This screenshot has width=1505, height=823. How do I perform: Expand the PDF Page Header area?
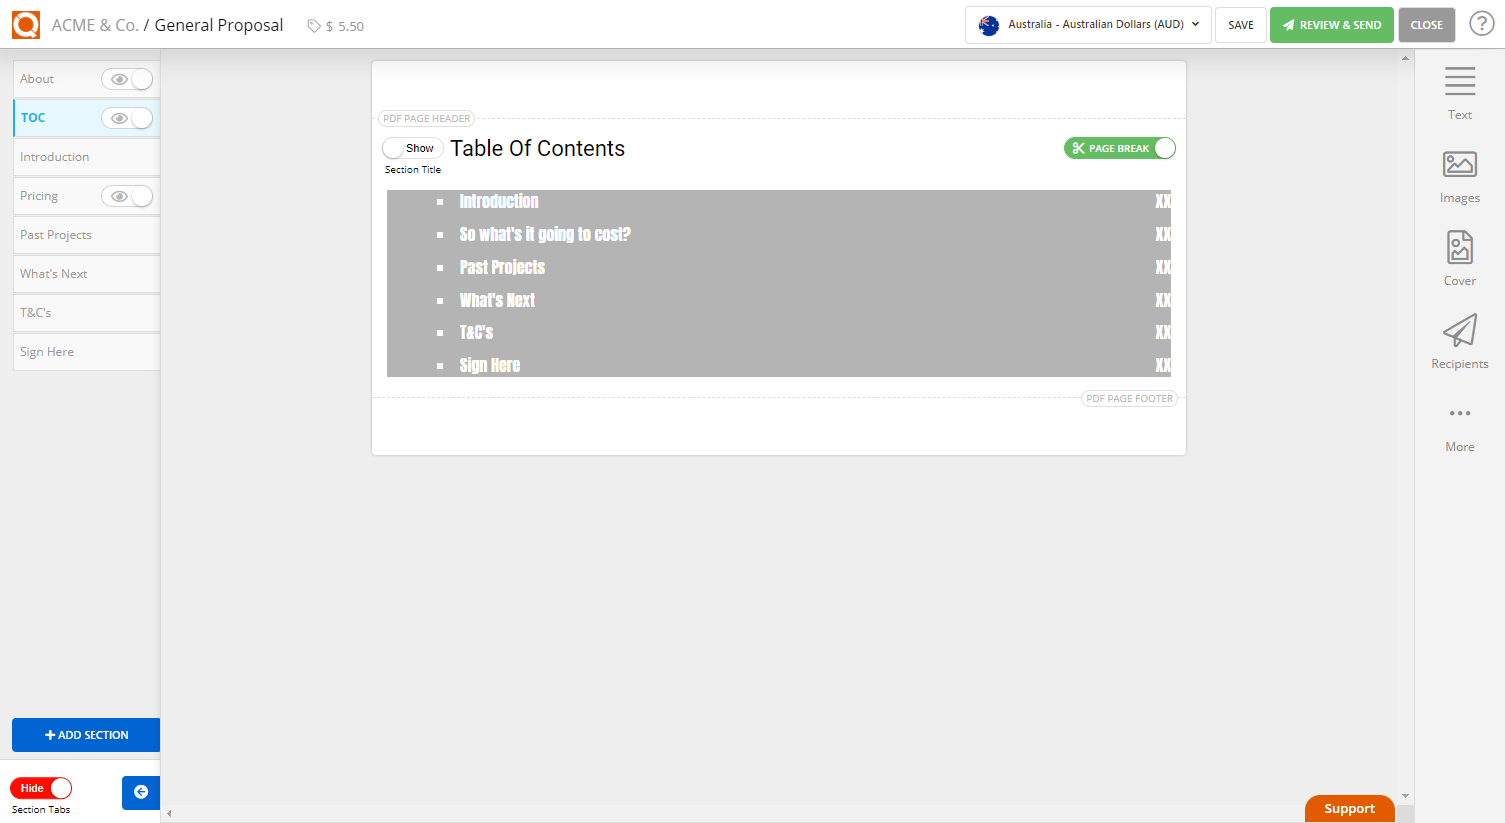point(426,118)
